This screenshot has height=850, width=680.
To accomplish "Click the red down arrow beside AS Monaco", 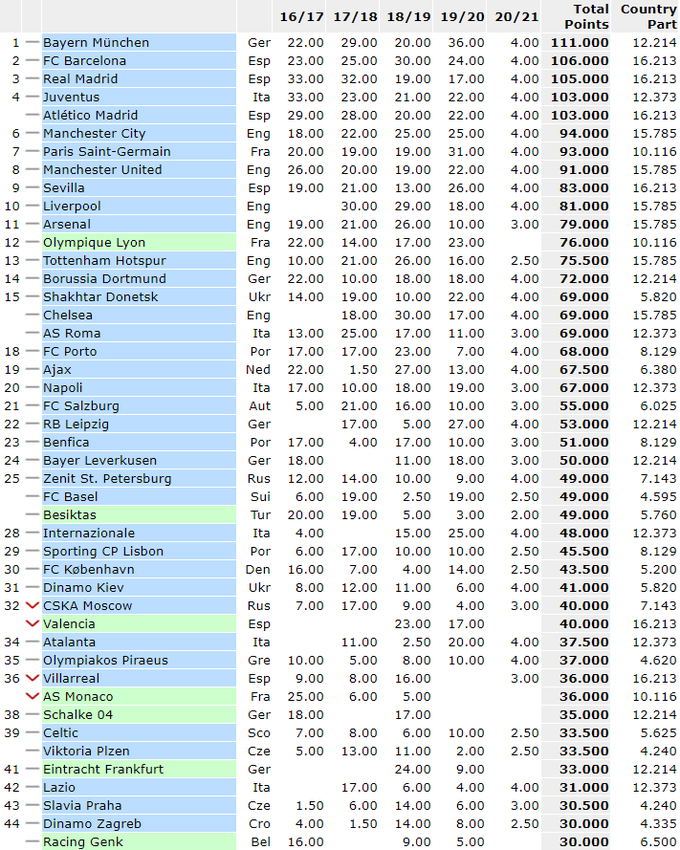I will pos(32,697).
